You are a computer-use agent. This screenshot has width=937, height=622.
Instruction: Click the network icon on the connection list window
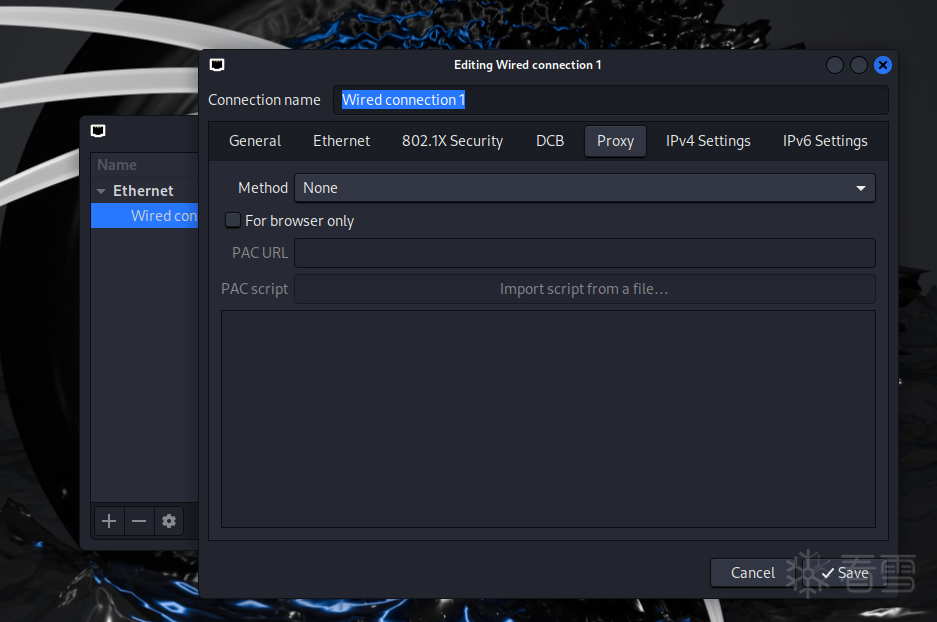[x=97, y=131]
